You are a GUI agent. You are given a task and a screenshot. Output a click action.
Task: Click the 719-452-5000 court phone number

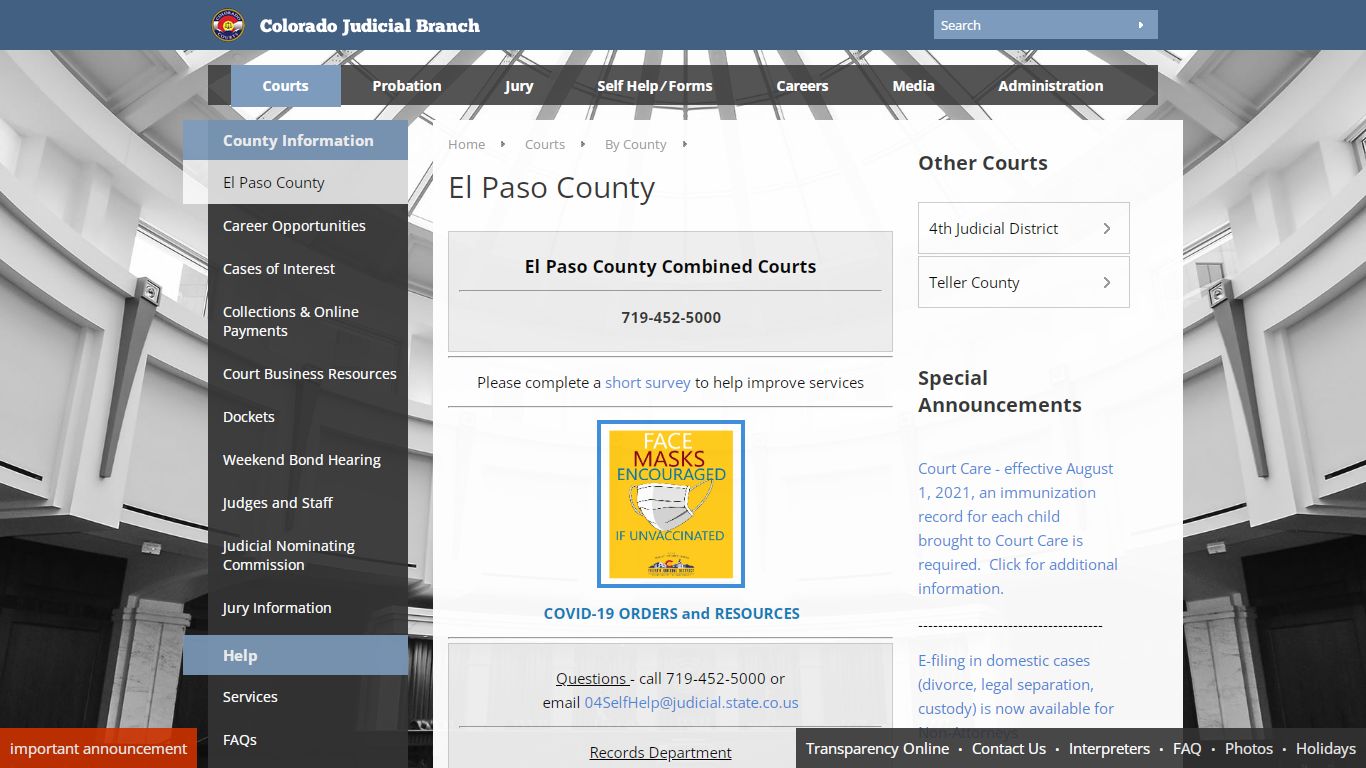tap(671, 317)
